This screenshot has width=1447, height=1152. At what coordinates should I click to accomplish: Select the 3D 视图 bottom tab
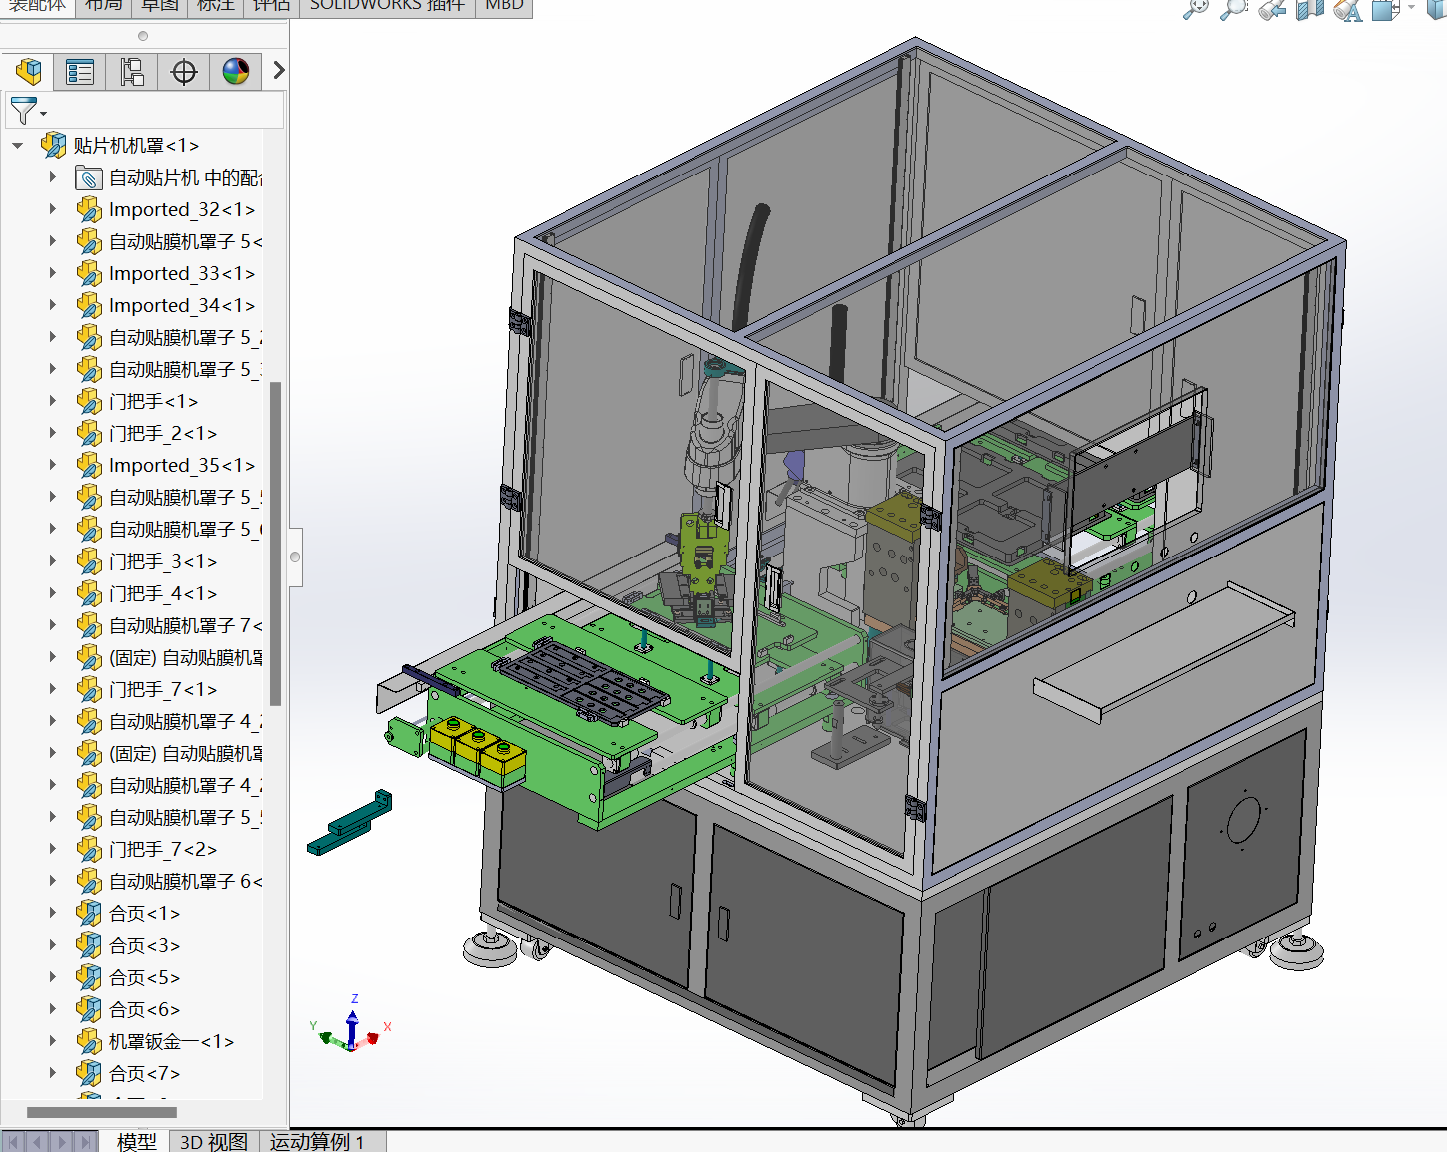point(214,1141)
